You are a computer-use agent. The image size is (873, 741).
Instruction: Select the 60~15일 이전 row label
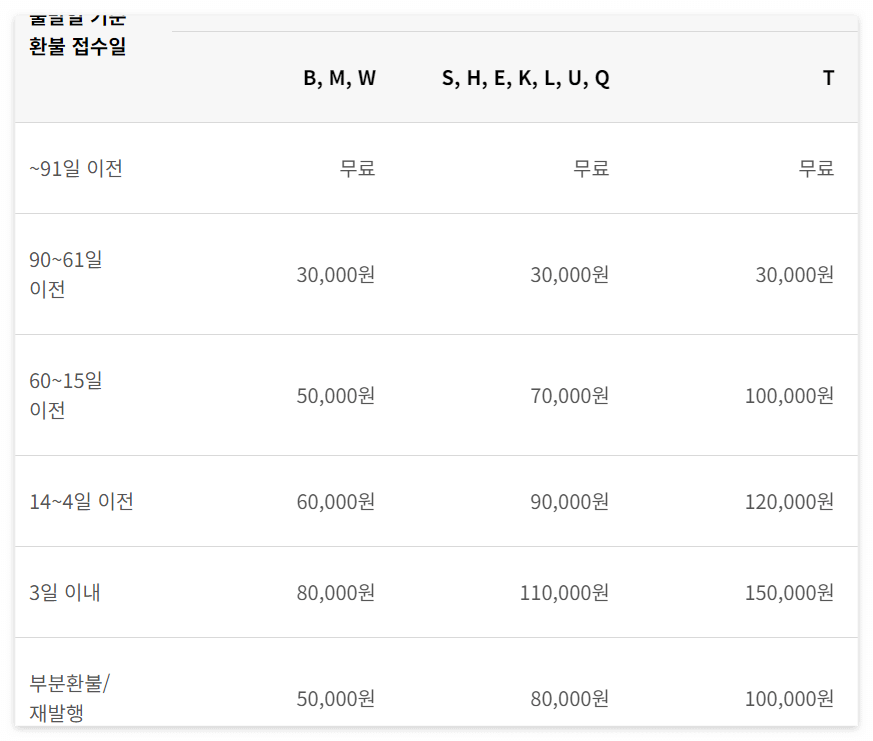click(66, 395)
